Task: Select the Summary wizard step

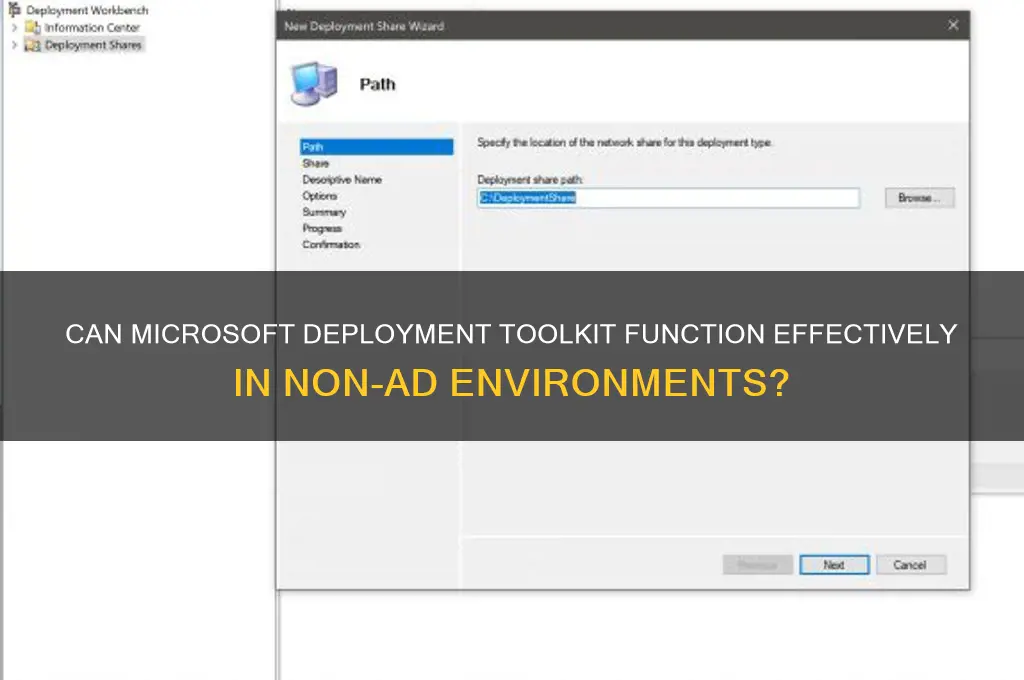Action: (x=324, y=212)
